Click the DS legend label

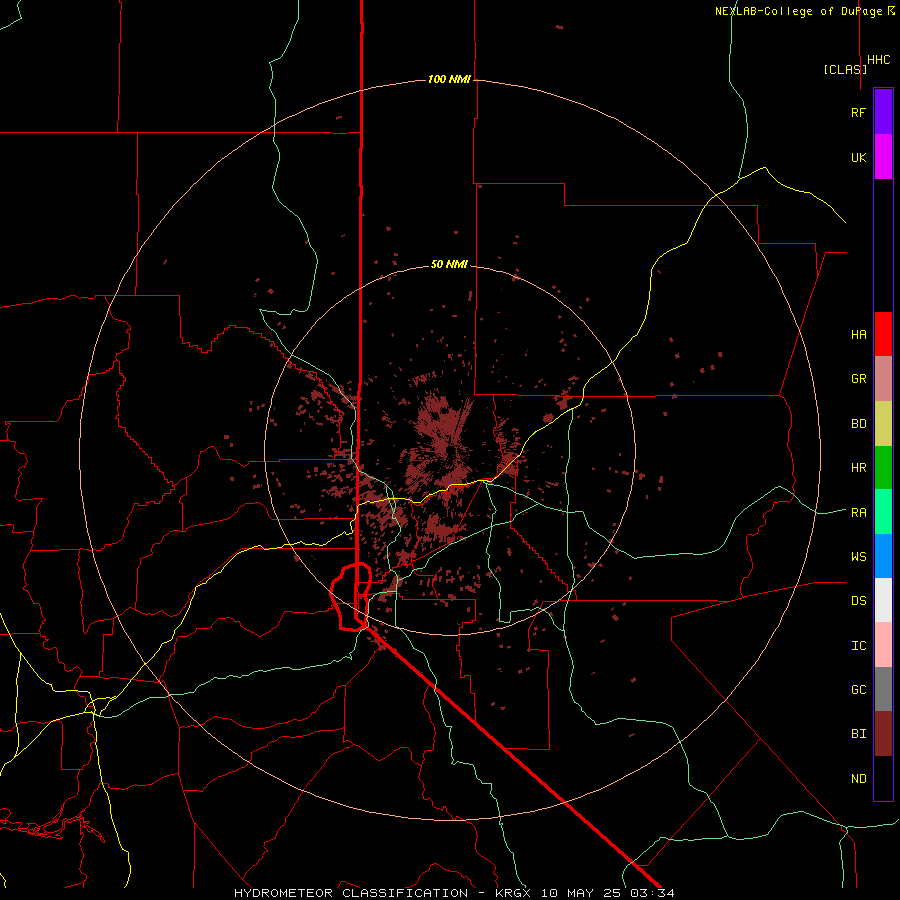(x=858, y=600)
